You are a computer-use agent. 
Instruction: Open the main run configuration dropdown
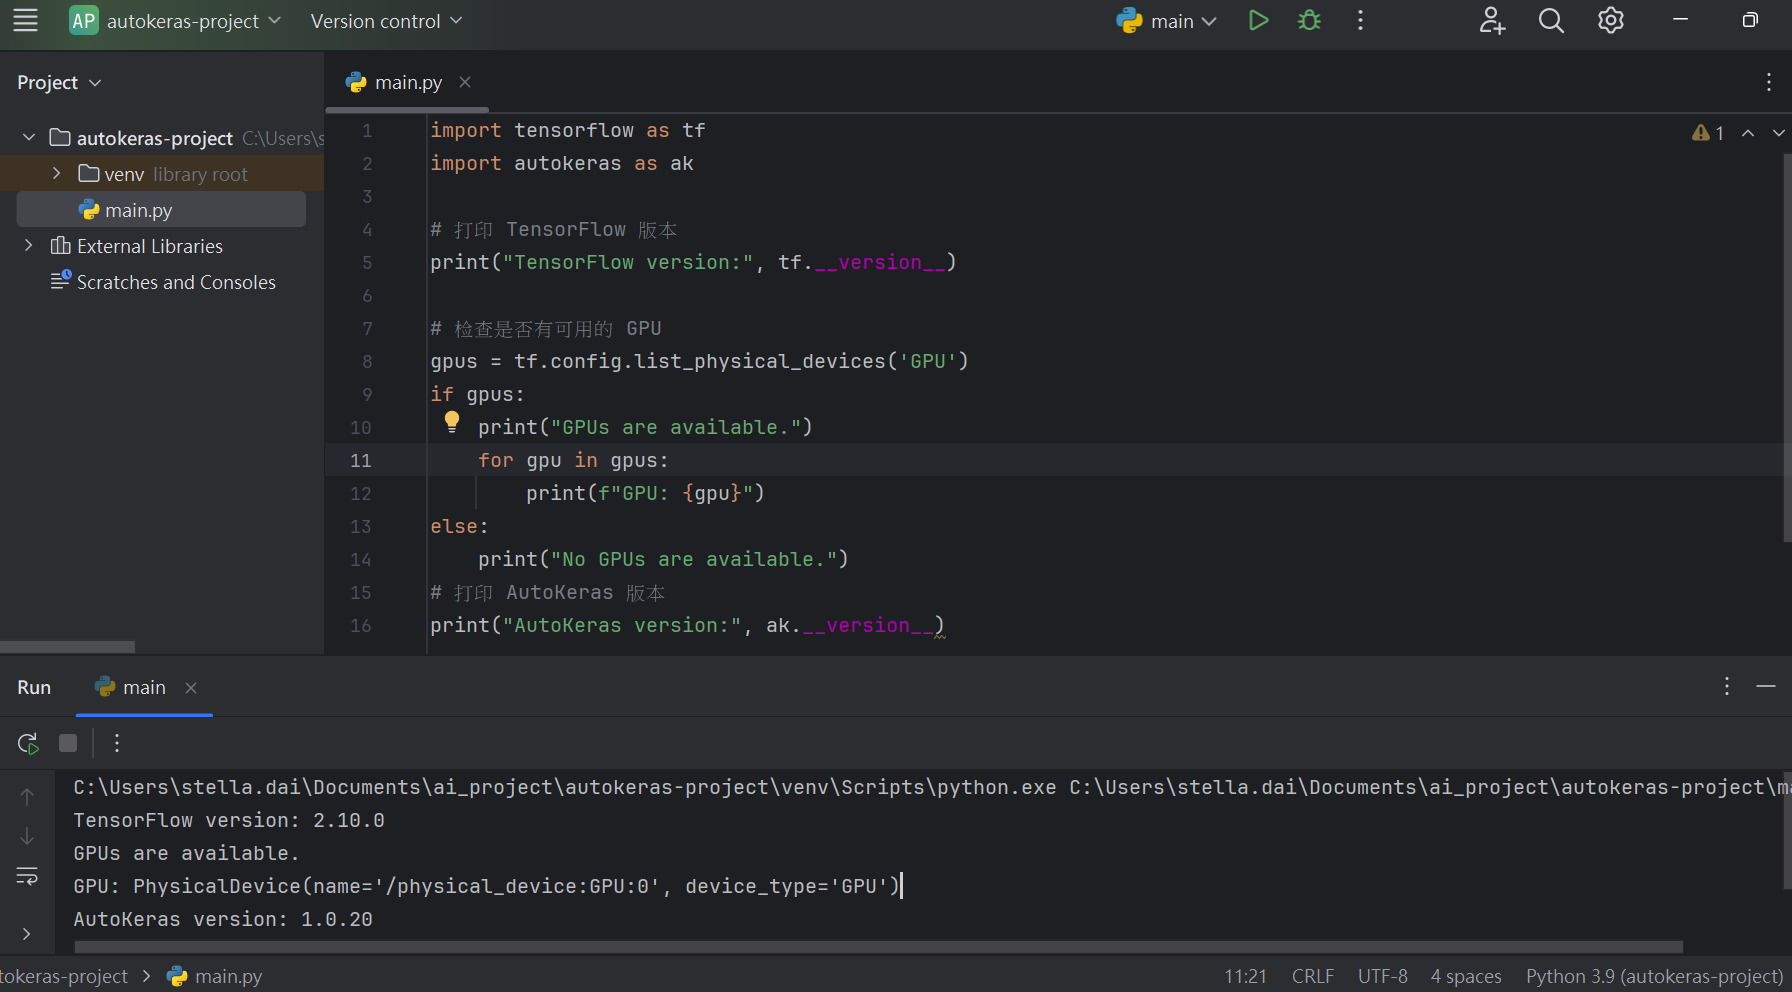tap(1166, 21)
